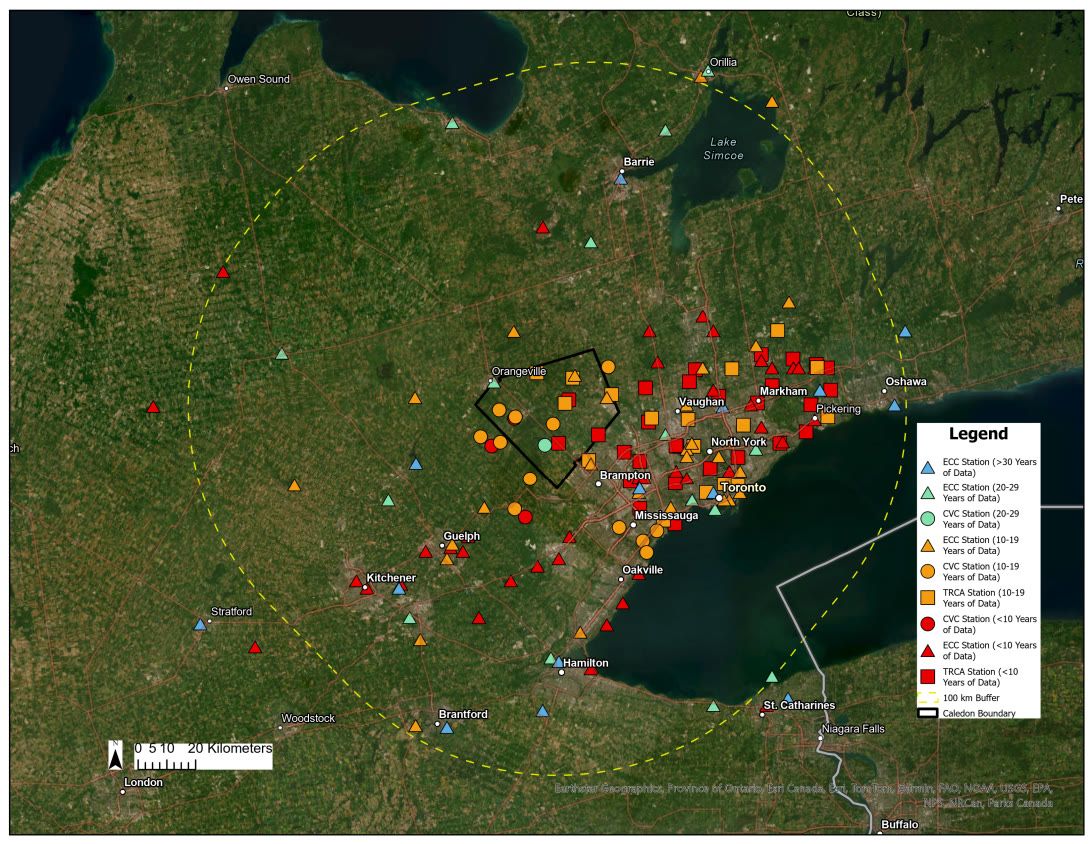Click the red triangle legend symbol
The image size is (1092, 844).
pyautogui.click(x=928, y=650)
